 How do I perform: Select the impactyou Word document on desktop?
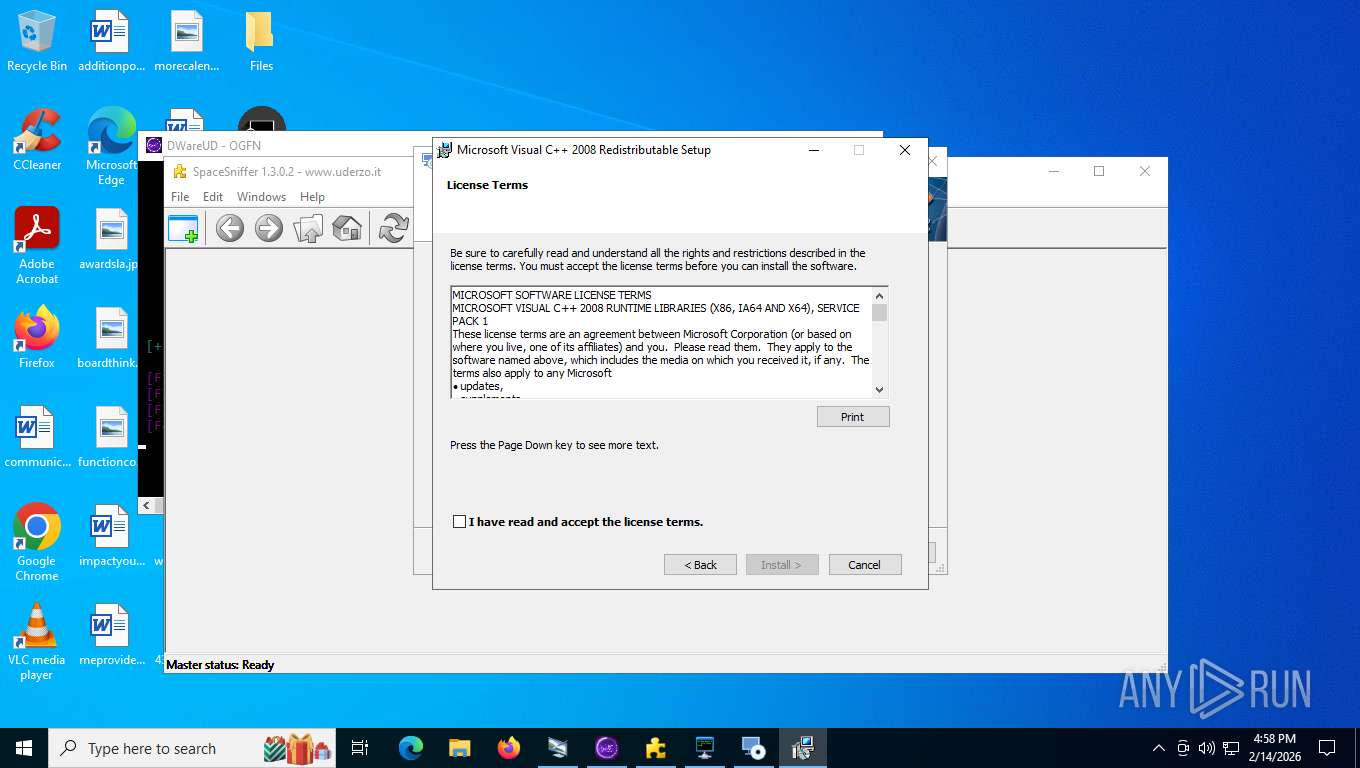[x=111, y=536]
